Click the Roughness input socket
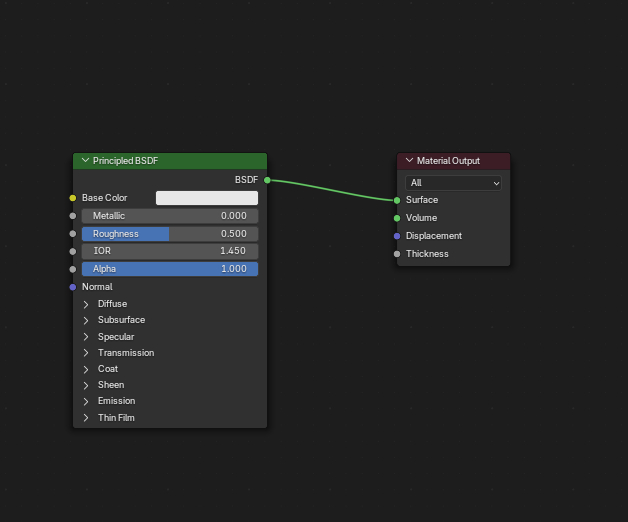This screenshot has width=628, height=522. [x=72, y=234]
